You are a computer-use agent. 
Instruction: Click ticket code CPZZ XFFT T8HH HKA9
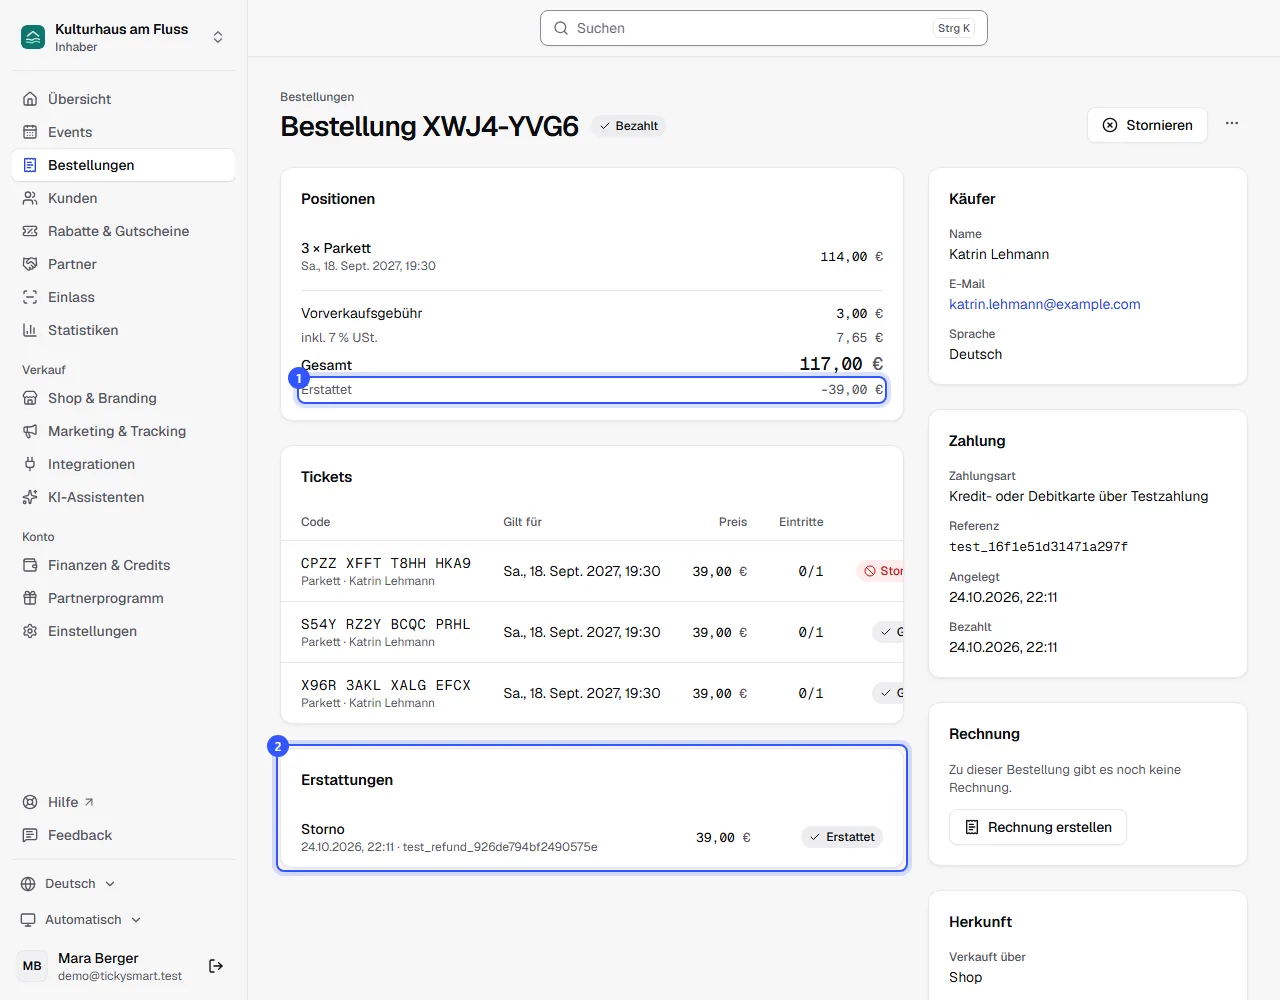point(386,563)
